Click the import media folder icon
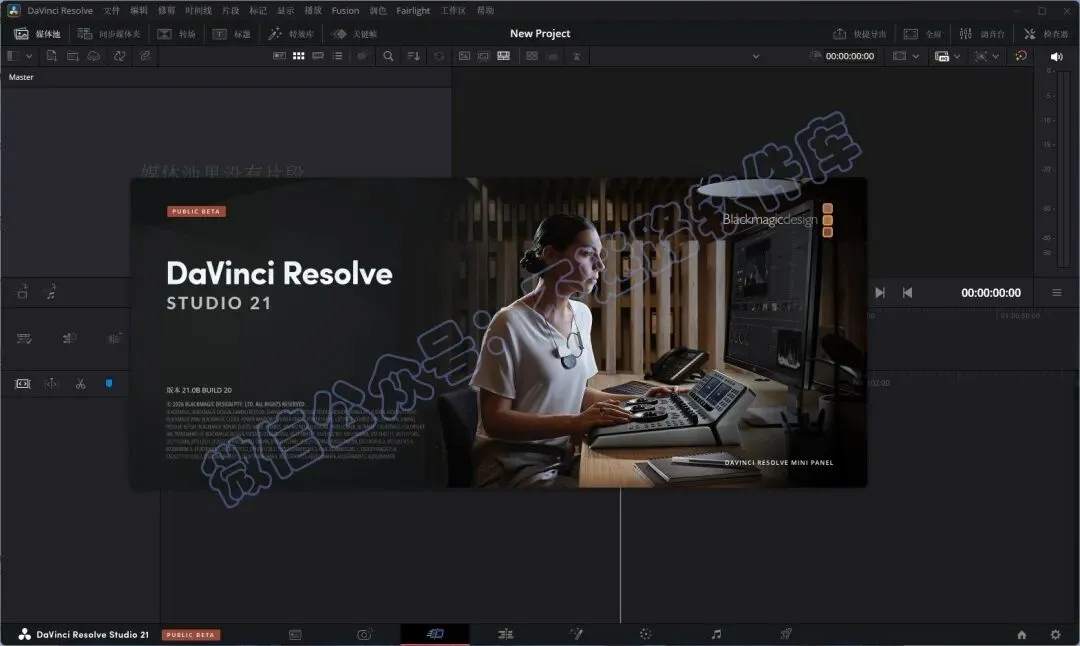 tap(72, 56)
